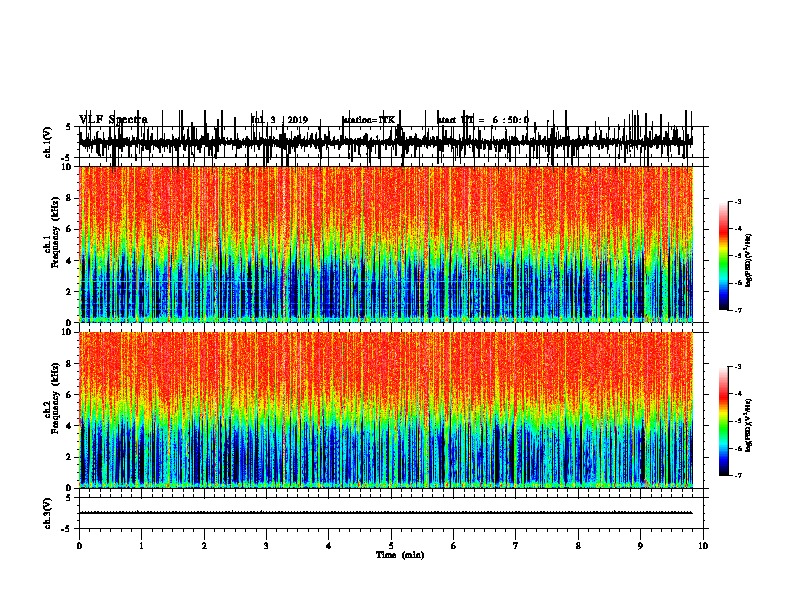Click the ch.3(V) axis label
The image size is (792, 612).
[x=47, y=513]
